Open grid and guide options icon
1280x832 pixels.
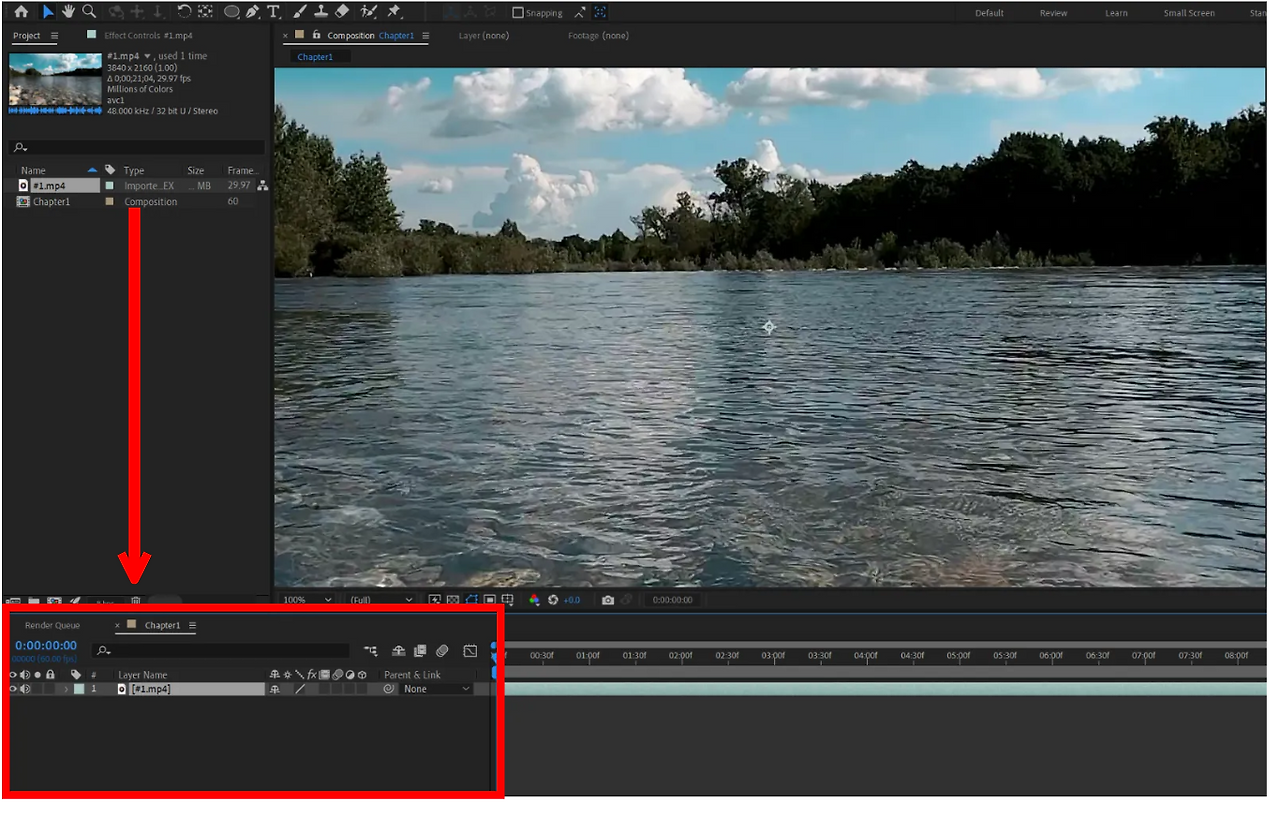(x=508, y=600)
